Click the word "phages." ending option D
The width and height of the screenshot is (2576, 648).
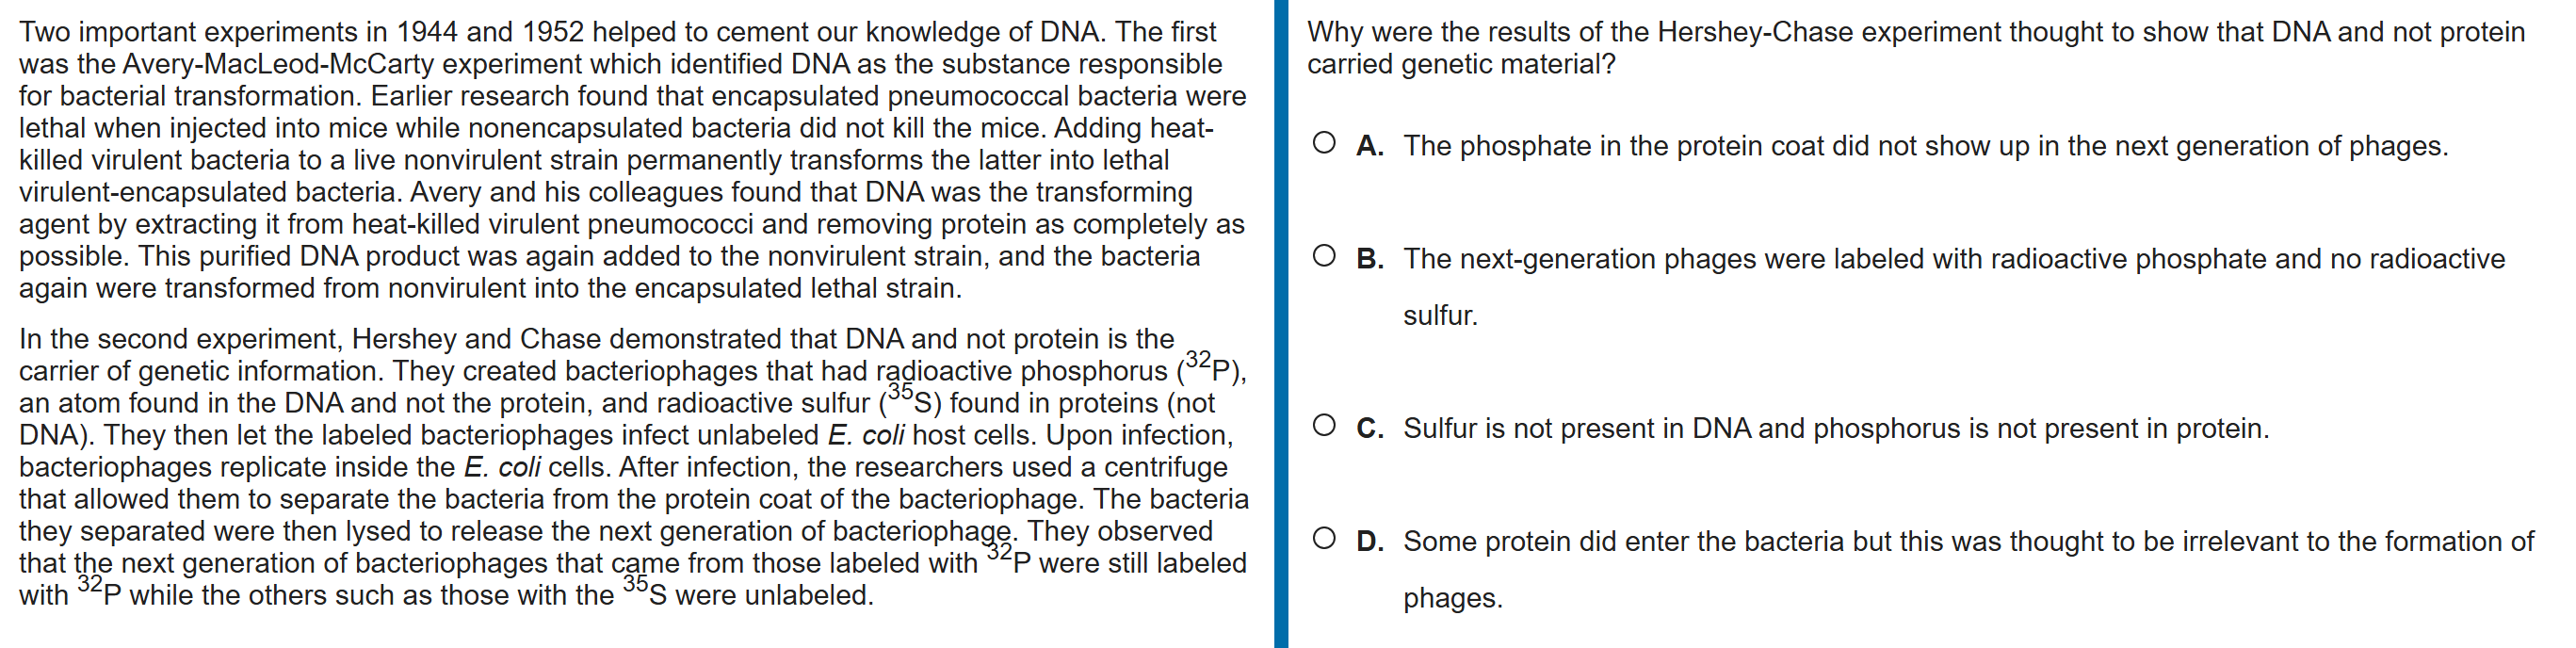(x=1452, y=598)
